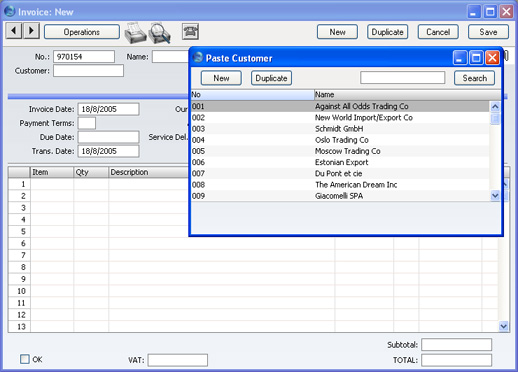The image size is (518, 372).
Task: Sort customer list by Name column
Action: (x=407, y=95)
